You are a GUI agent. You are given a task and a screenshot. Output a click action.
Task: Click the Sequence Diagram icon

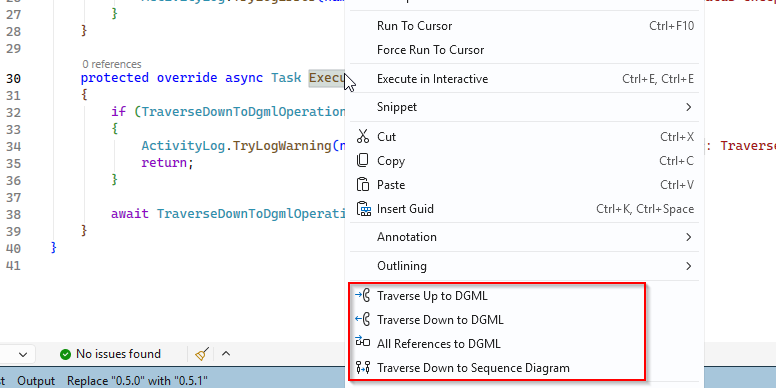tap(363, 367)
